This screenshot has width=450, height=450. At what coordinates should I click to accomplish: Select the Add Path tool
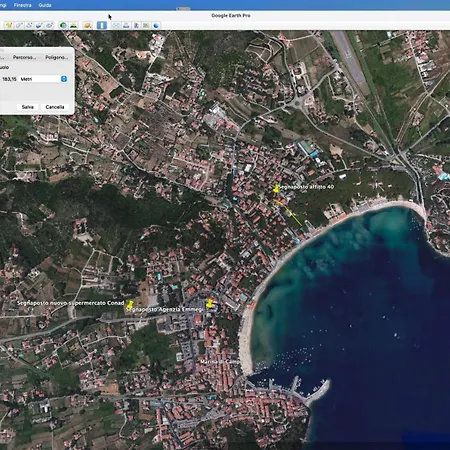(29, 25)
